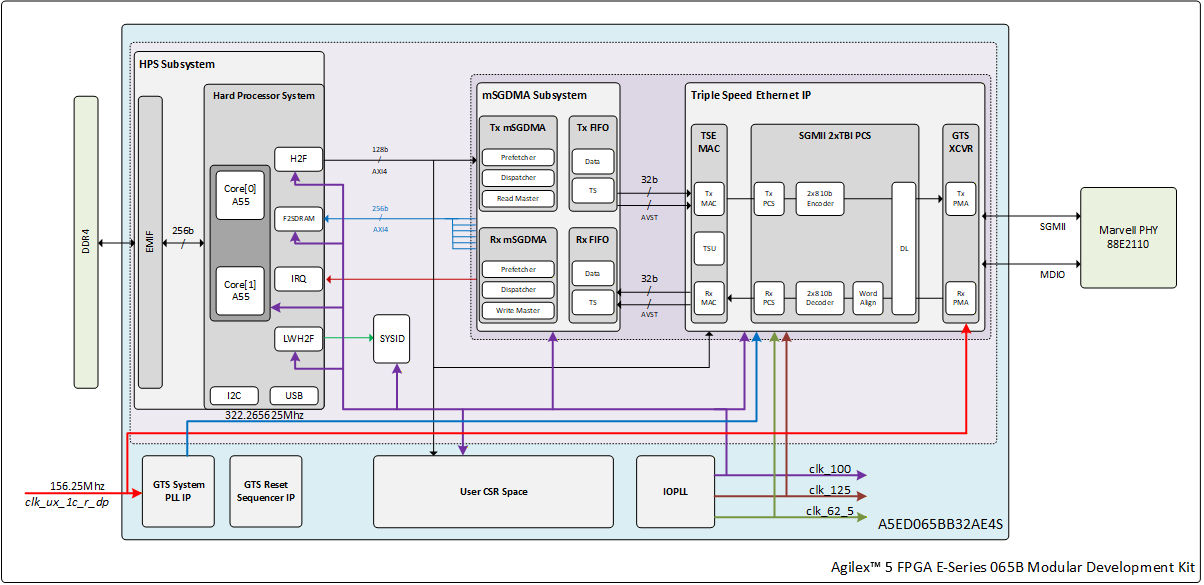The image size is (1204, 585).
Task: Click the 256b label beside EMIF
Action: point(182,229)
